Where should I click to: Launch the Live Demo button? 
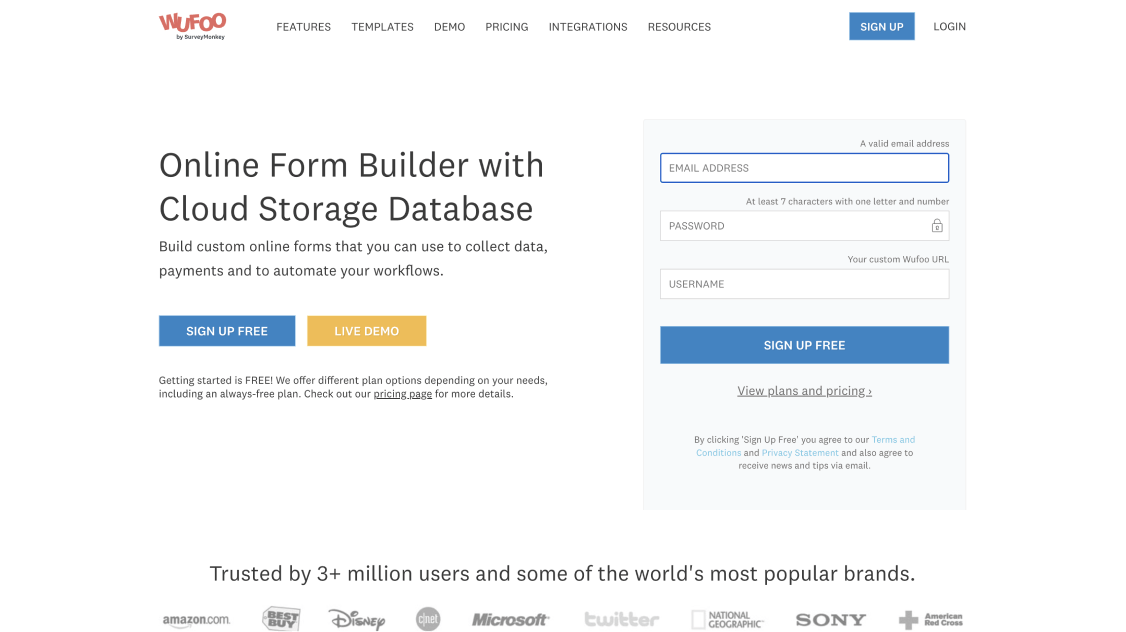[x=366, y=331]
